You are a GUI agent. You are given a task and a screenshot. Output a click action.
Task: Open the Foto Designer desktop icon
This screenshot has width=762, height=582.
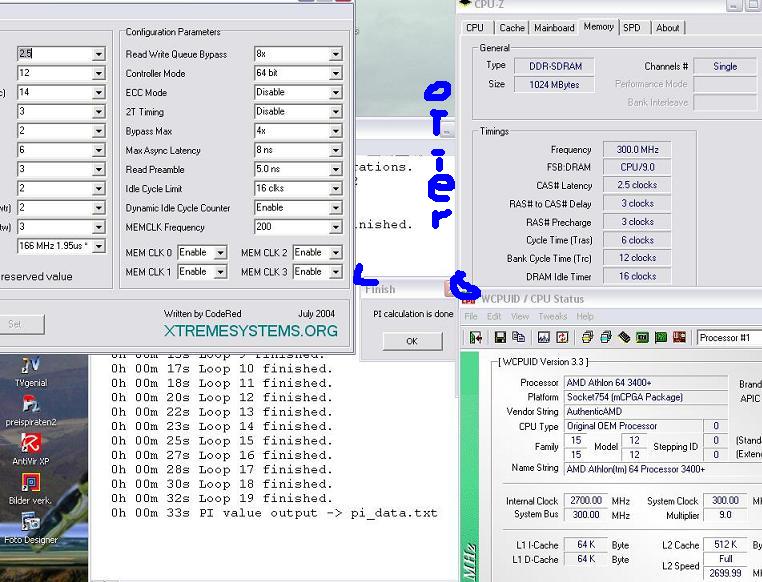(x=31, y=529)
